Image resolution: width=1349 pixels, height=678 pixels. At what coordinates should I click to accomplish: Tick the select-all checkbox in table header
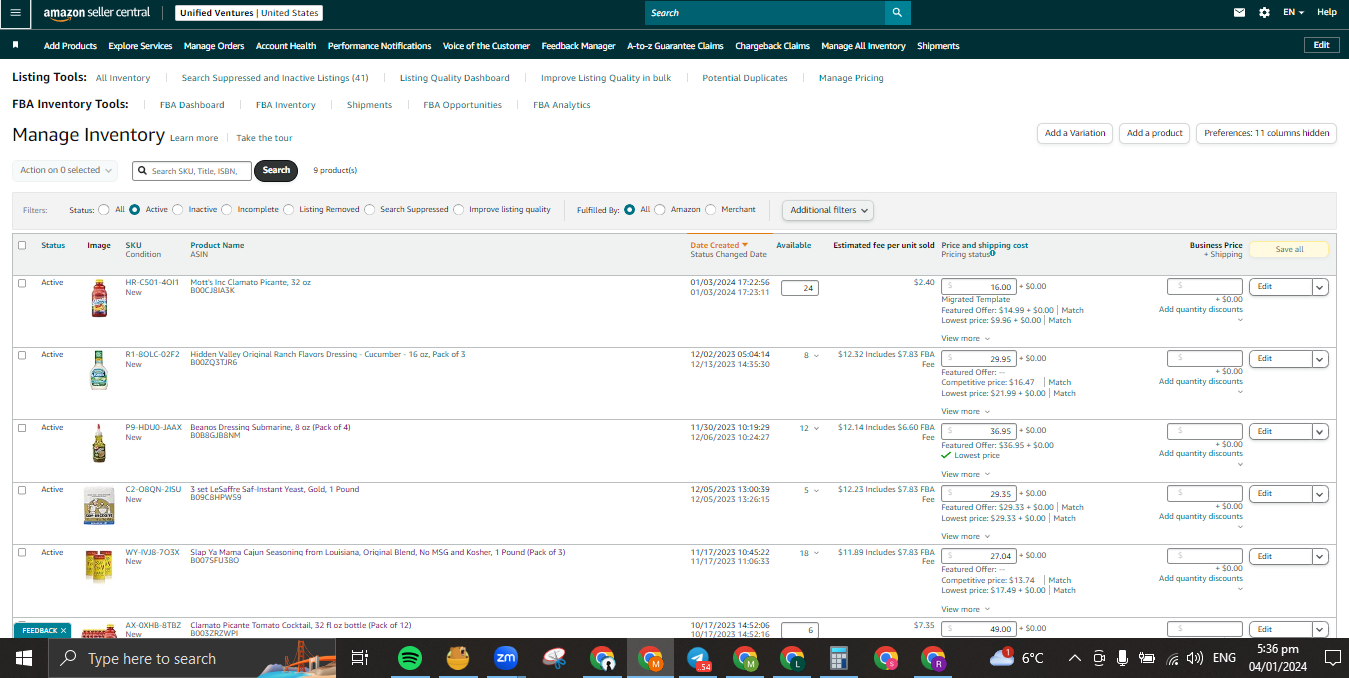click(x=22, y=245)
